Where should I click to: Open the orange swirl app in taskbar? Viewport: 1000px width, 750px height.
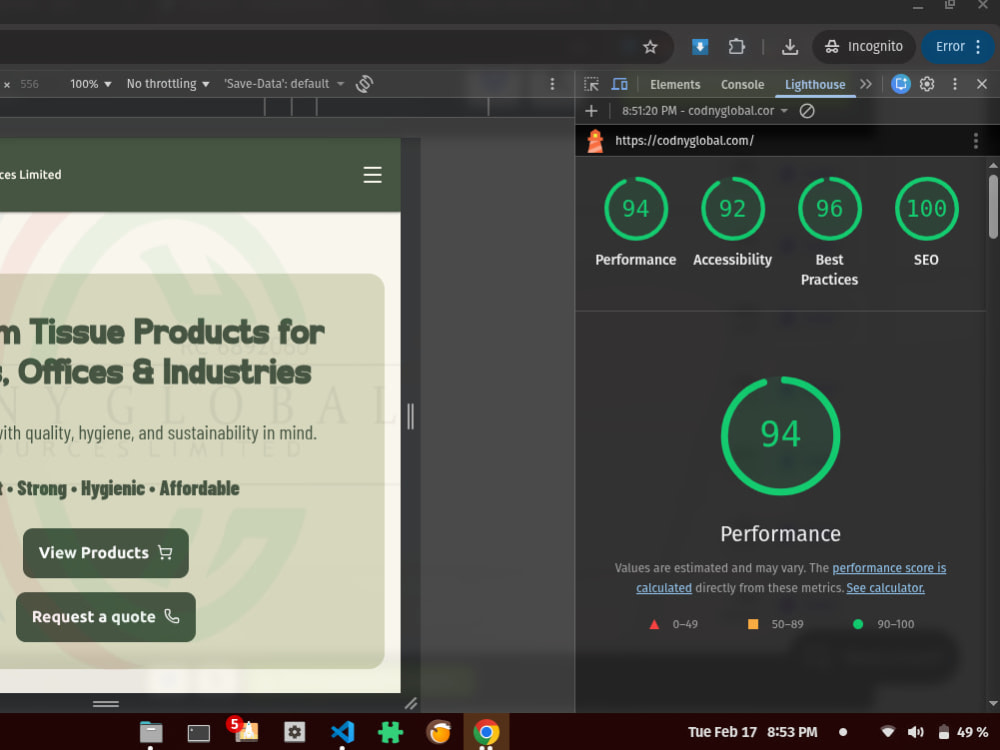[439, 732]
